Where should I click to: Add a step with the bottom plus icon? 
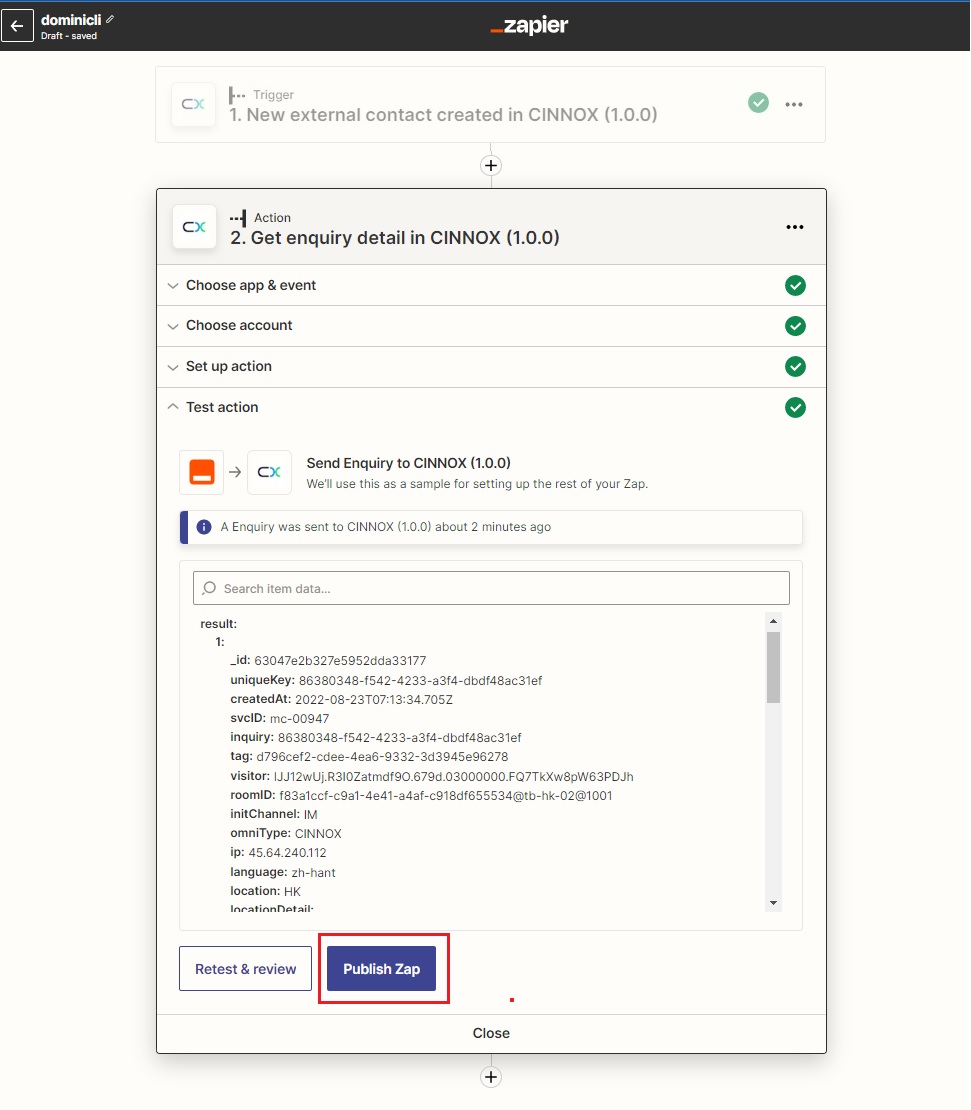(x=491, y=1077)
